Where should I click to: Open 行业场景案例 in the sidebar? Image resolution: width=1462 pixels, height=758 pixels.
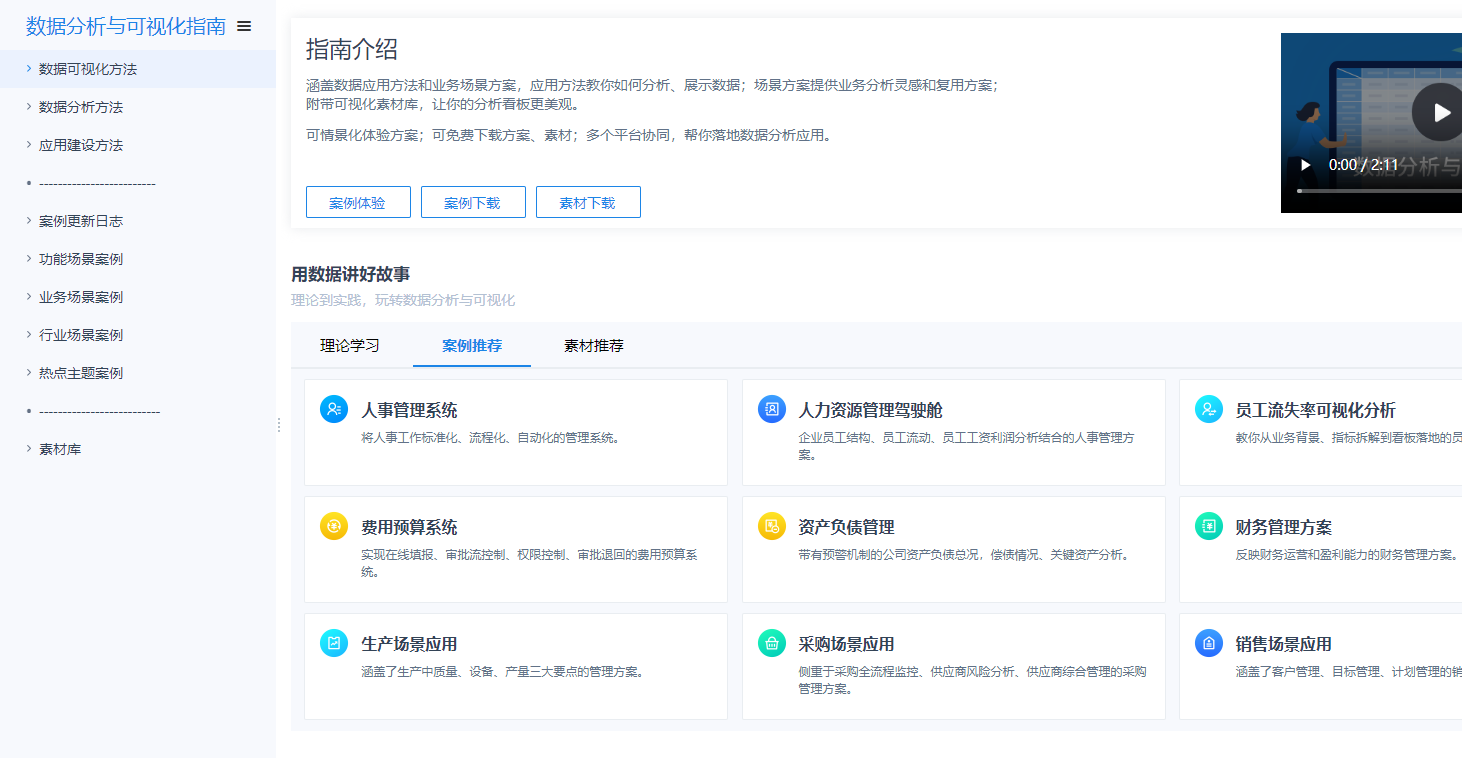point(81,335)
